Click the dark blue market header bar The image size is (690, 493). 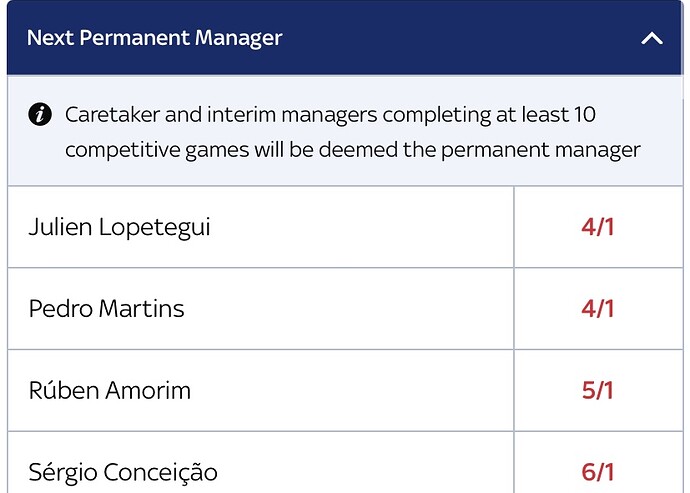tap(345, 37)
